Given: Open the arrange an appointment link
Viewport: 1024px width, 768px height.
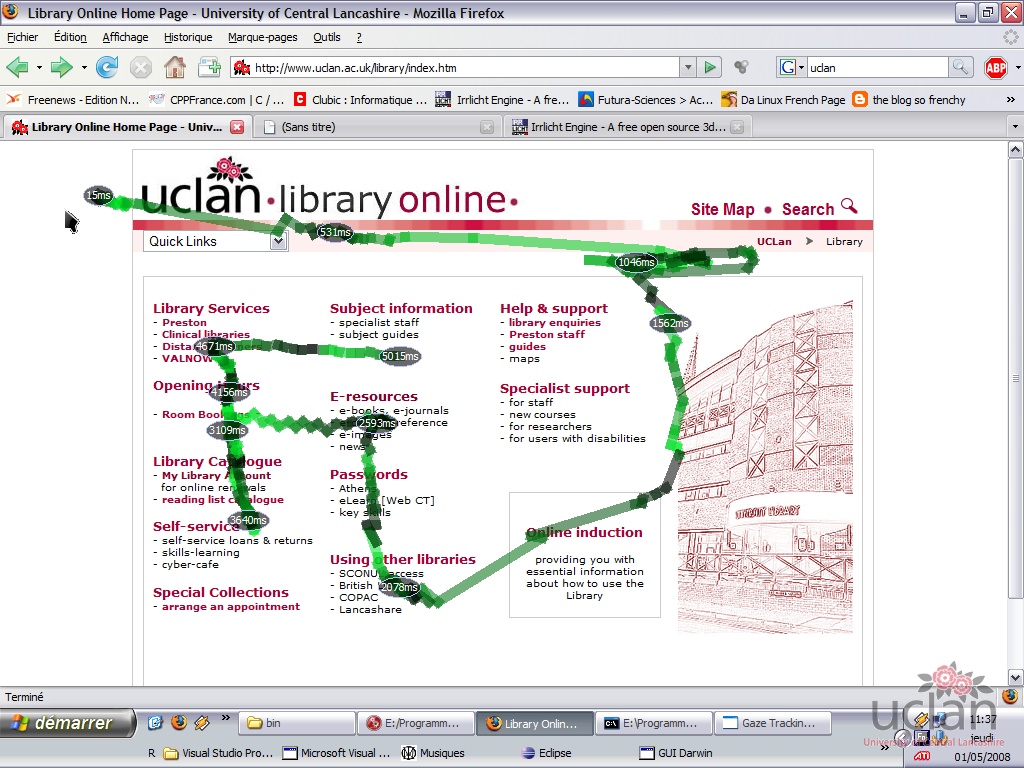Looking at the screenshot, I should pyautogui.click(x=231, y=606).
